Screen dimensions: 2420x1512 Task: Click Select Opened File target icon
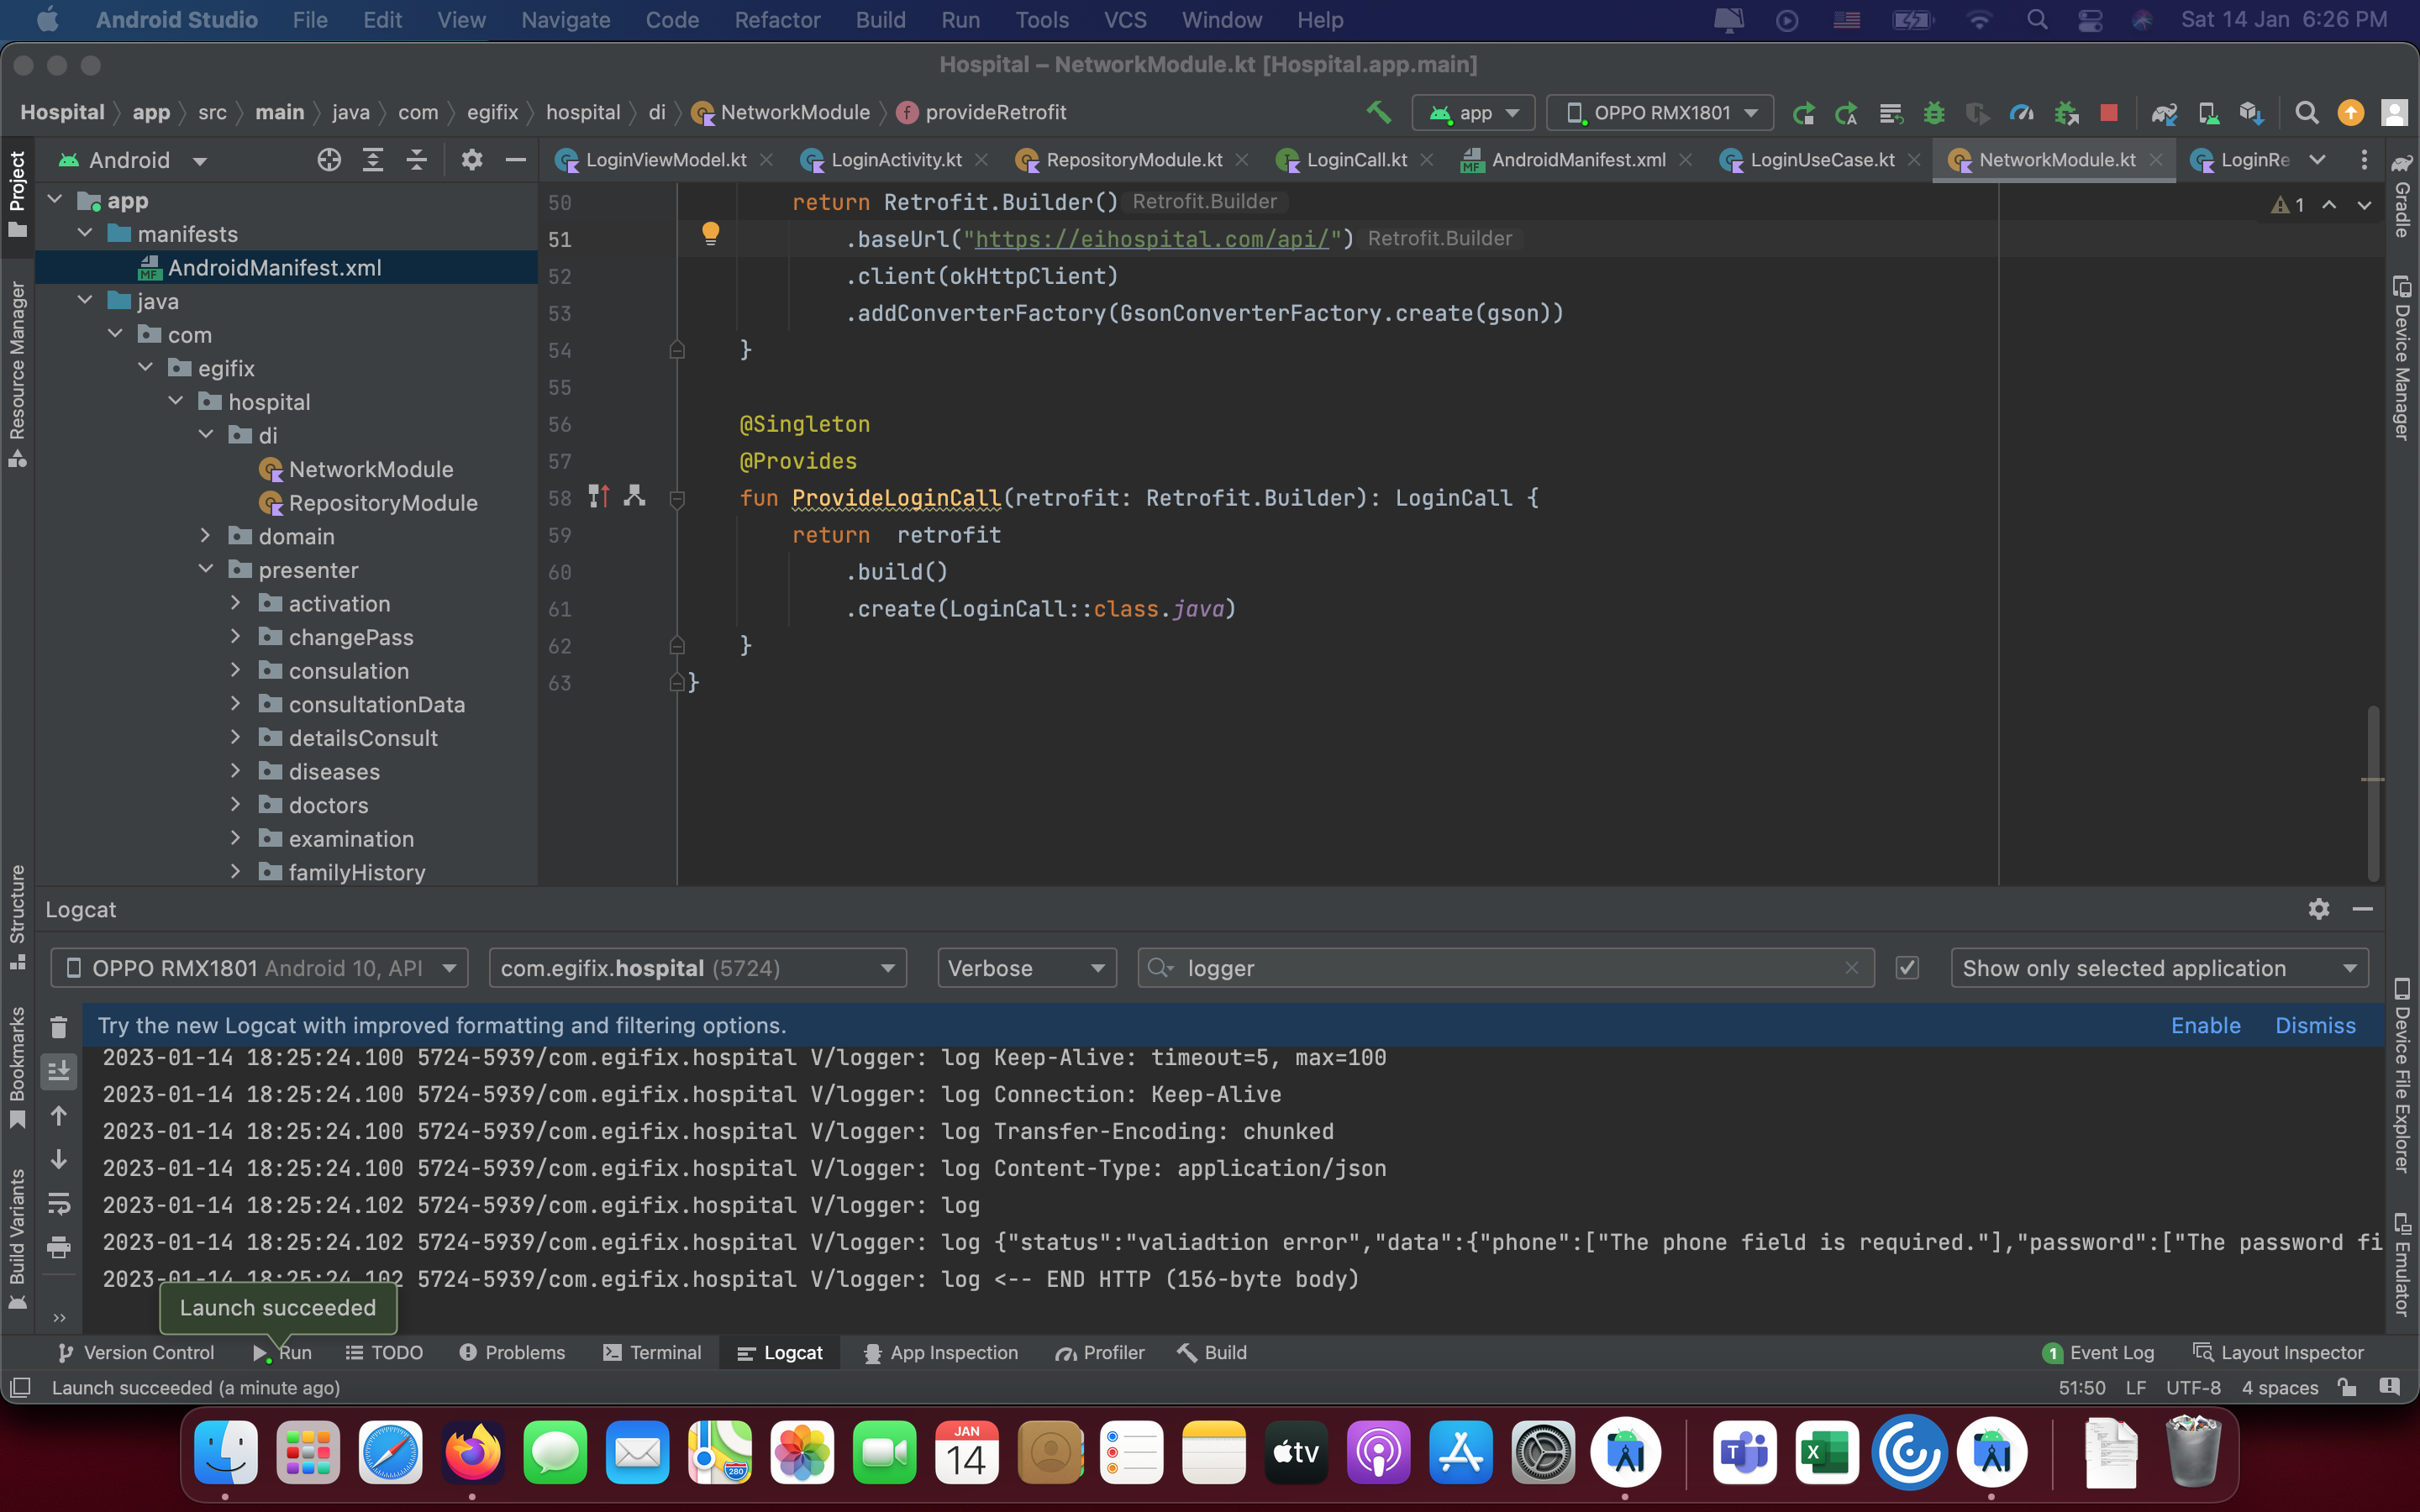point(329,160)
